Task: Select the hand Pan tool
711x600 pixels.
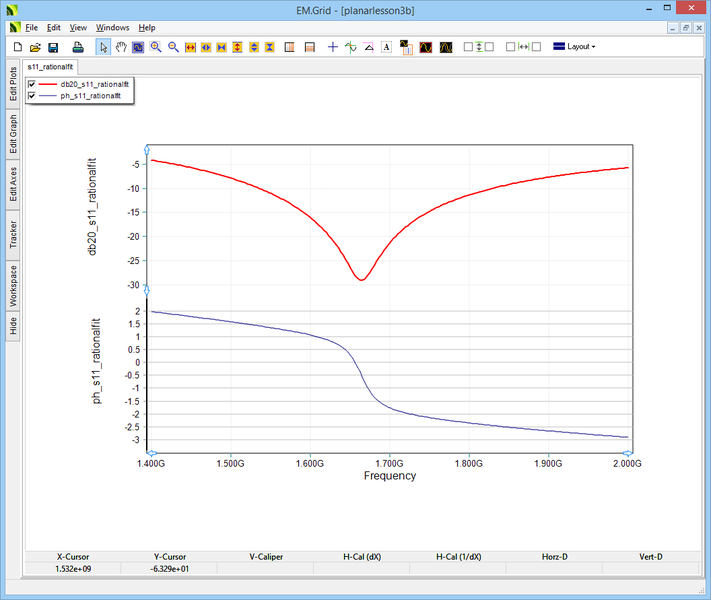Action: pos(121,47)
